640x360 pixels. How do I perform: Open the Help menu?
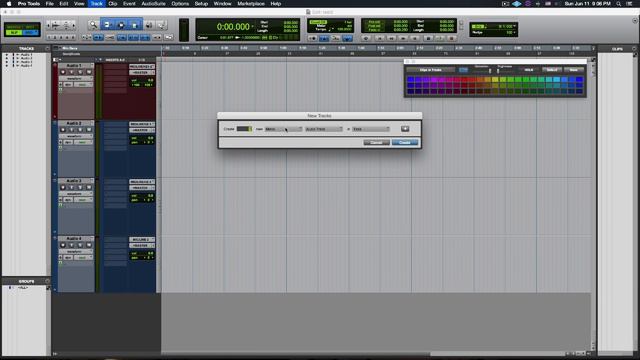click(276, 4)
